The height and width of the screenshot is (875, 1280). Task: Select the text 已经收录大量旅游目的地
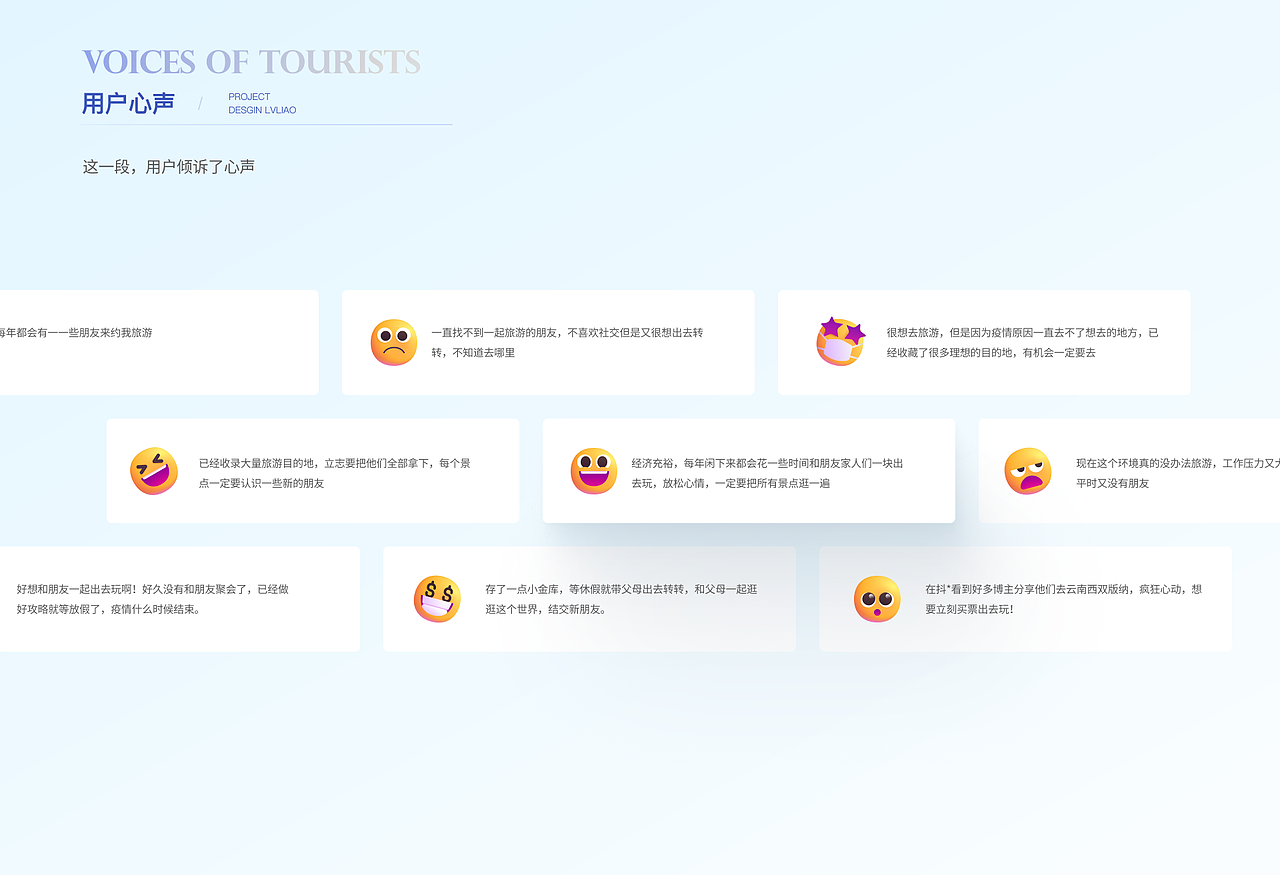(x=258, y=464)
